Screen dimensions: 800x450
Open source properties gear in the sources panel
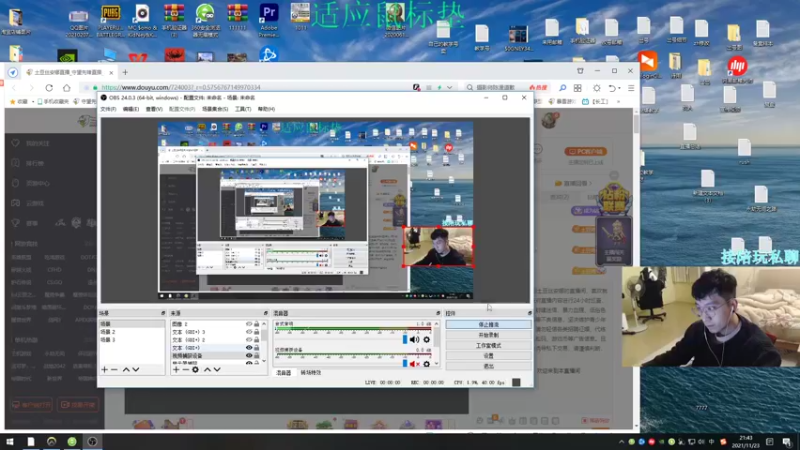[x=195, y=369]
